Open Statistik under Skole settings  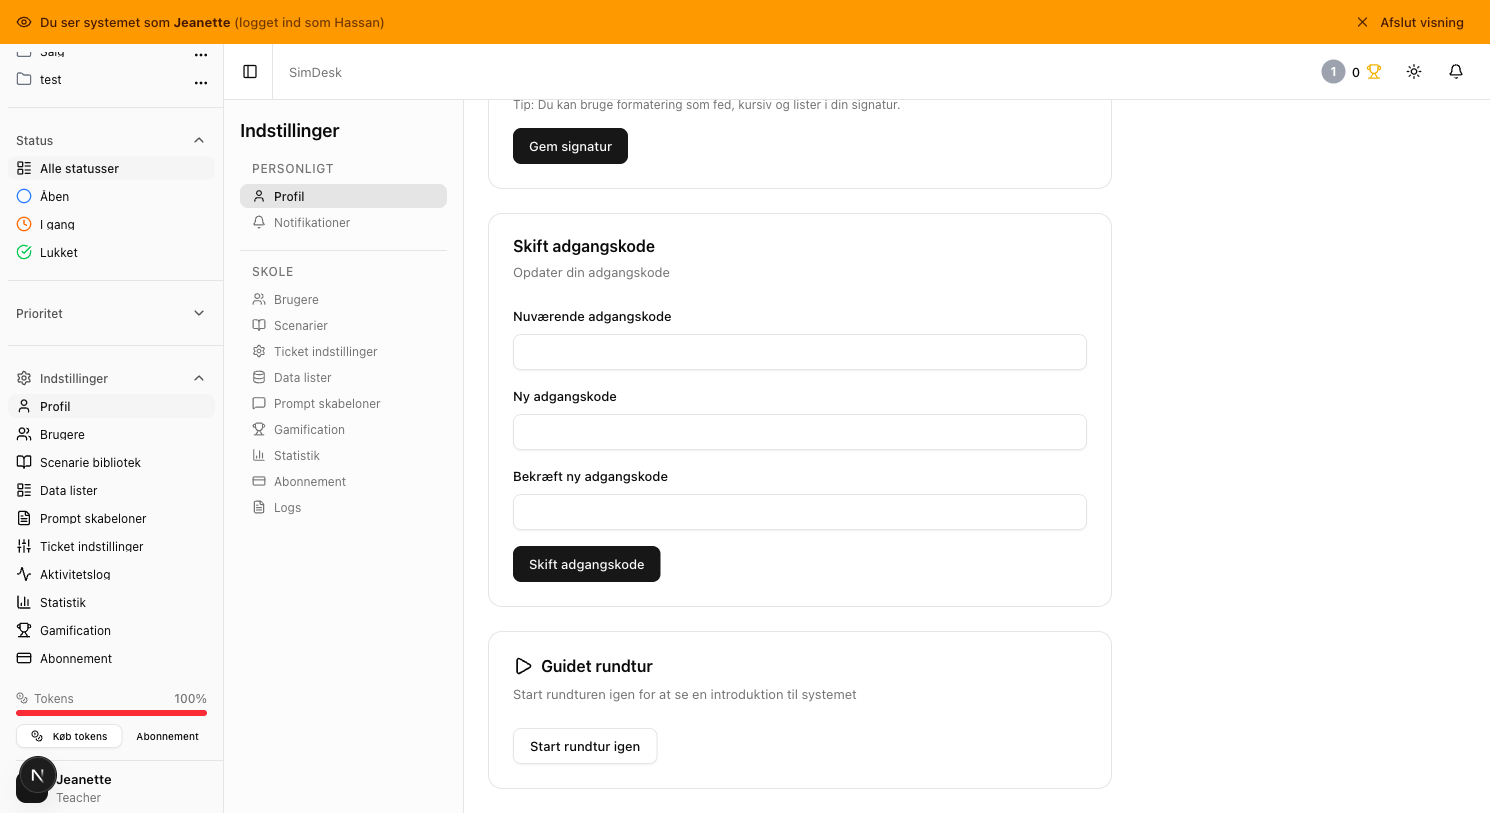(x=343, y=456)
